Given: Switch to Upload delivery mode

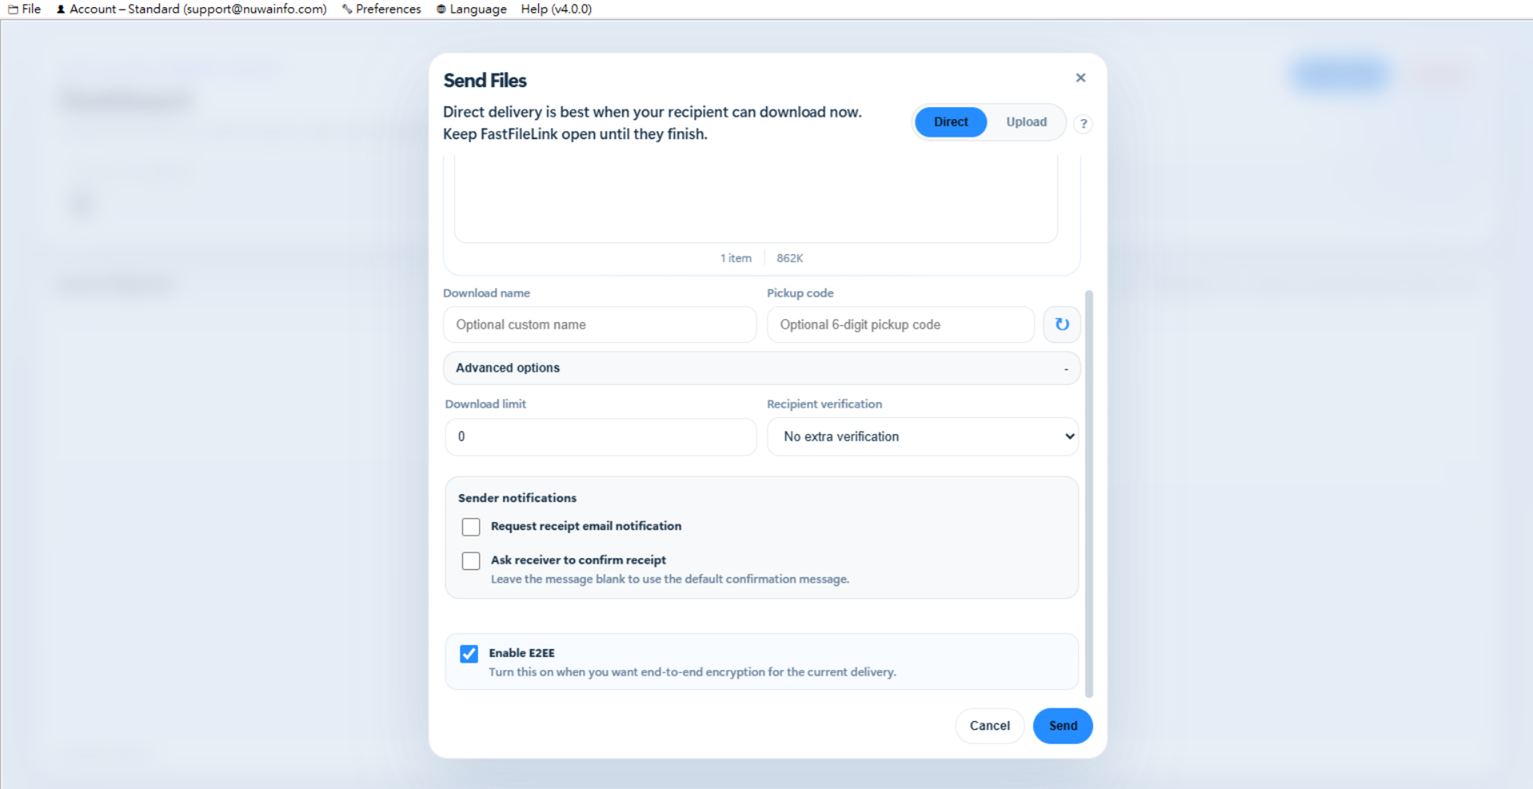Looking at the screenshot, I should tap(1026, 122).
